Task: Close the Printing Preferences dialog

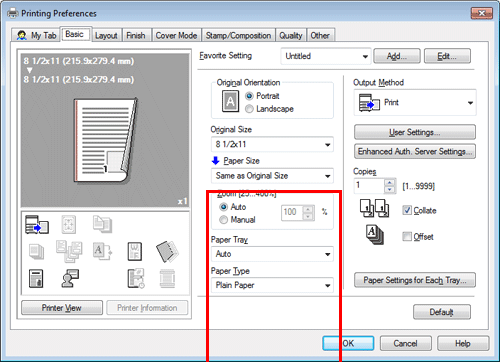Action: [x=482, y=13]
